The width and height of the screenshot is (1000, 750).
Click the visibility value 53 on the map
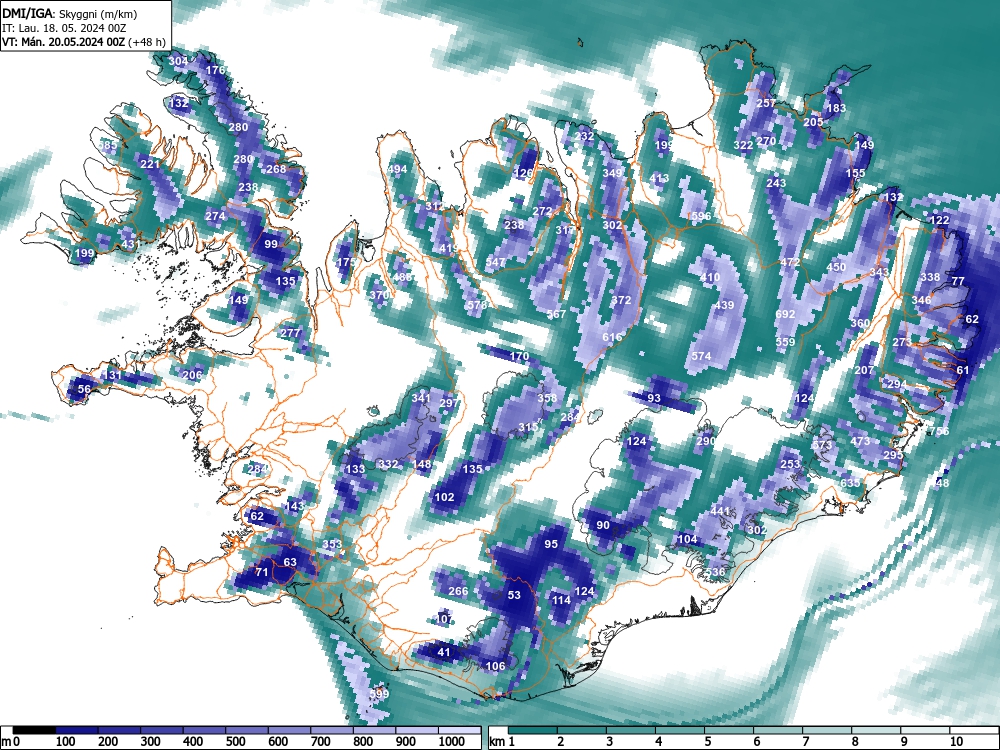514,596
